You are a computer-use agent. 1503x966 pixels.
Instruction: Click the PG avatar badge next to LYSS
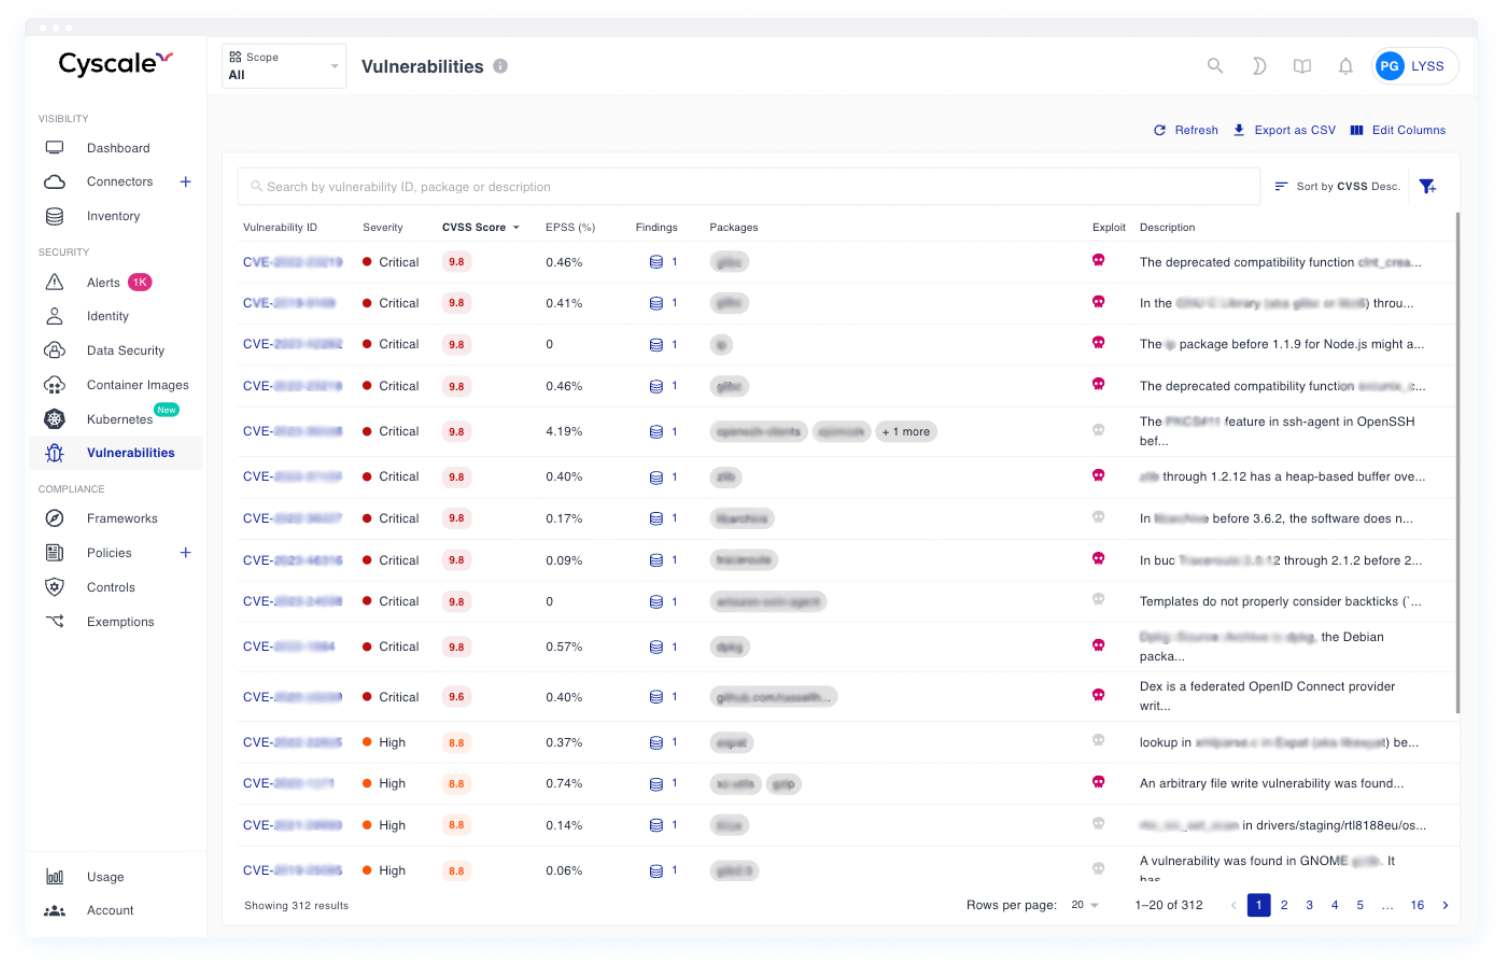click(x=1388, y=66)
